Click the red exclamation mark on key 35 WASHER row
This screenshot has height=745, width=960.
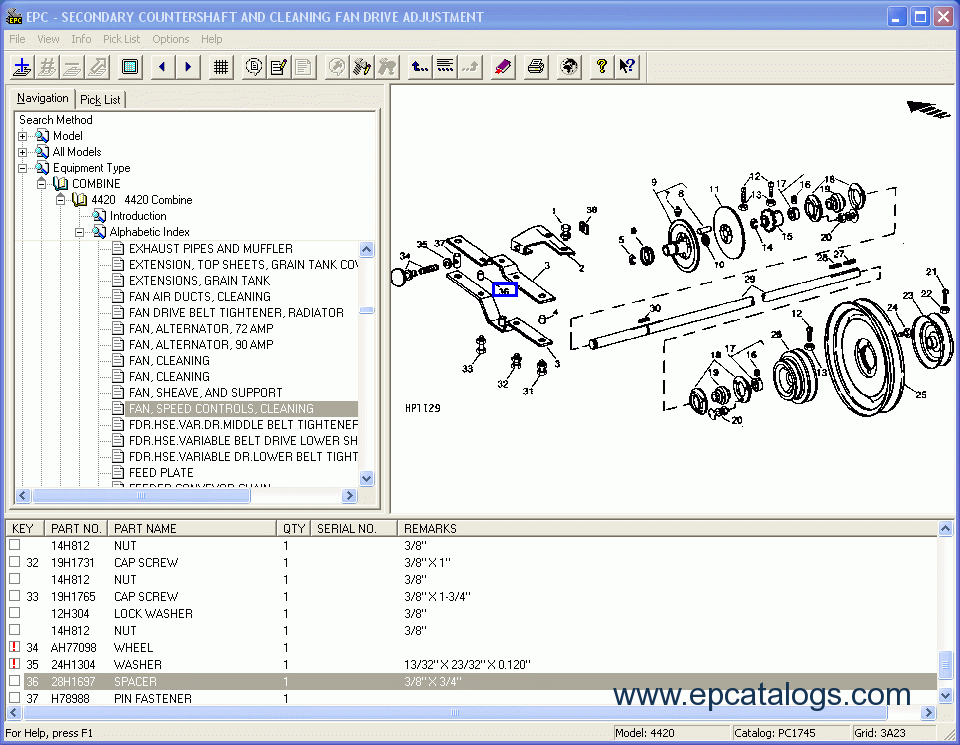[15, 664]
